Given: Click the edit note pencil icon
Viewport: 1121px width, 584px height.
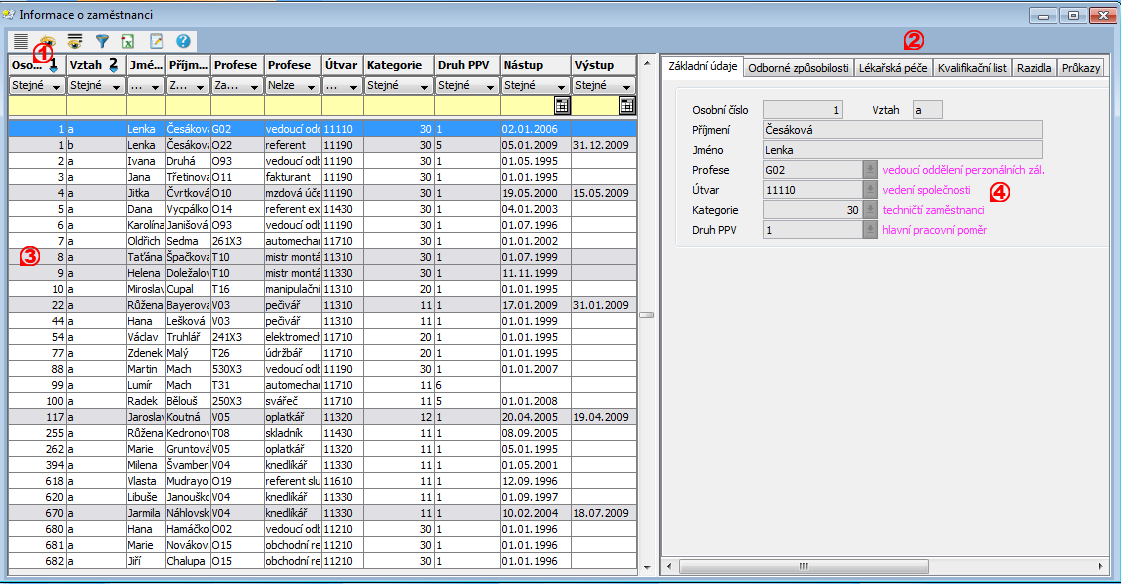Looking at the screenshot, I should click(156, 41).
